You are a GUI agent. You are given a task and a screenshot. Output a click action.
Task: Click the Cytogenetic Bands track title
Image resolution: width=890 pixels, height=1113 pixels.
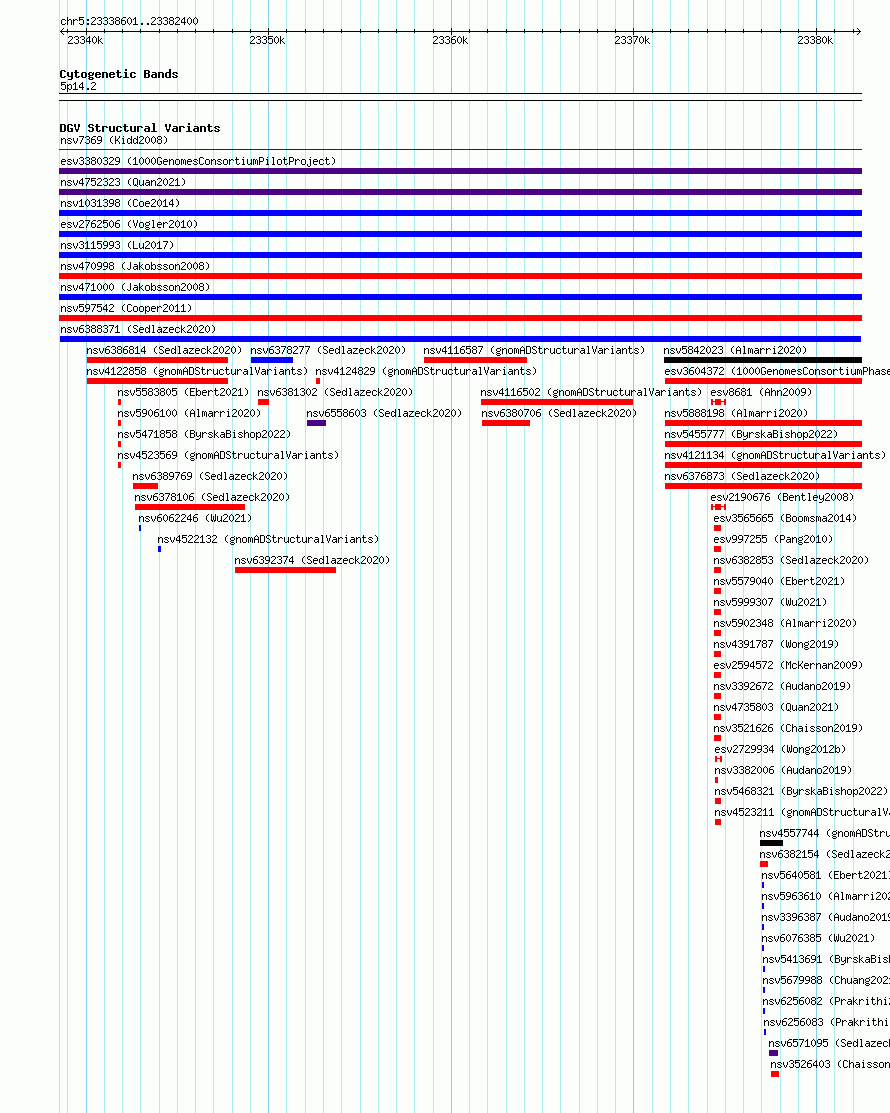point(119,75)
